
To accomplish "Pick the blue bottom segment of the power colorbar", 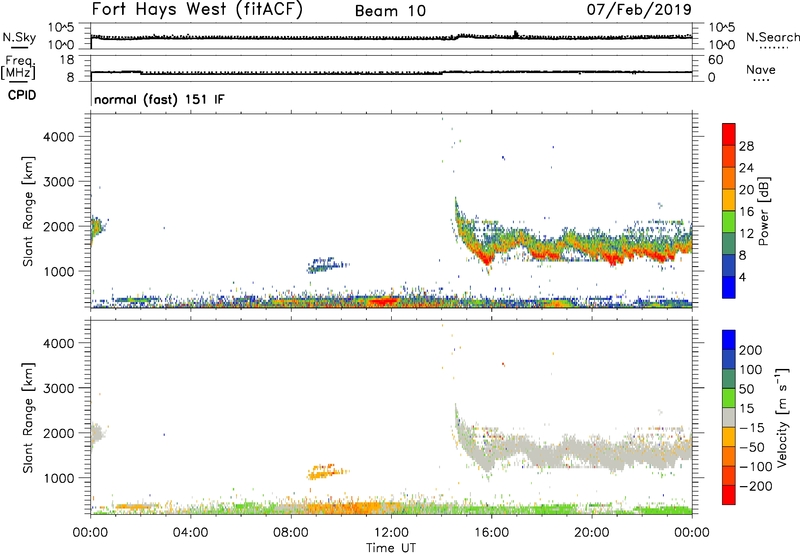I will [729, 287].
